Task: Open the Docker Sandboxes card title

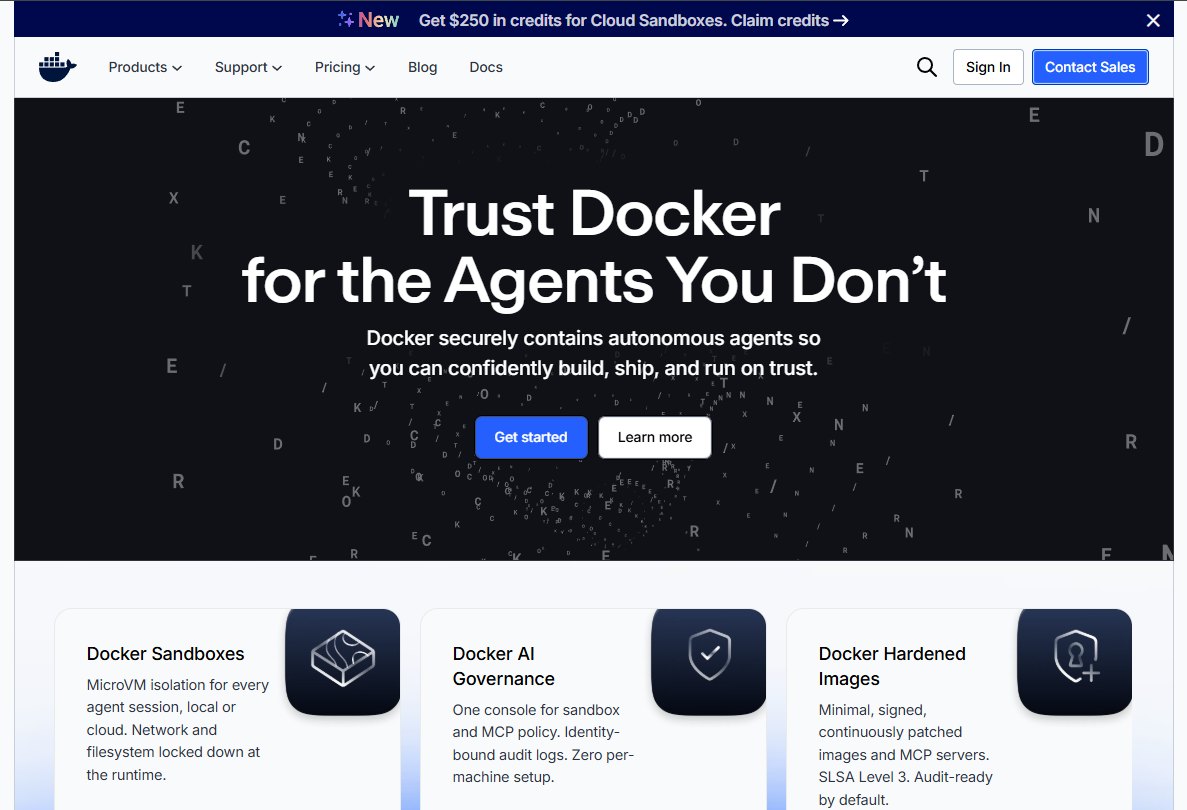Action: point(166,654)
